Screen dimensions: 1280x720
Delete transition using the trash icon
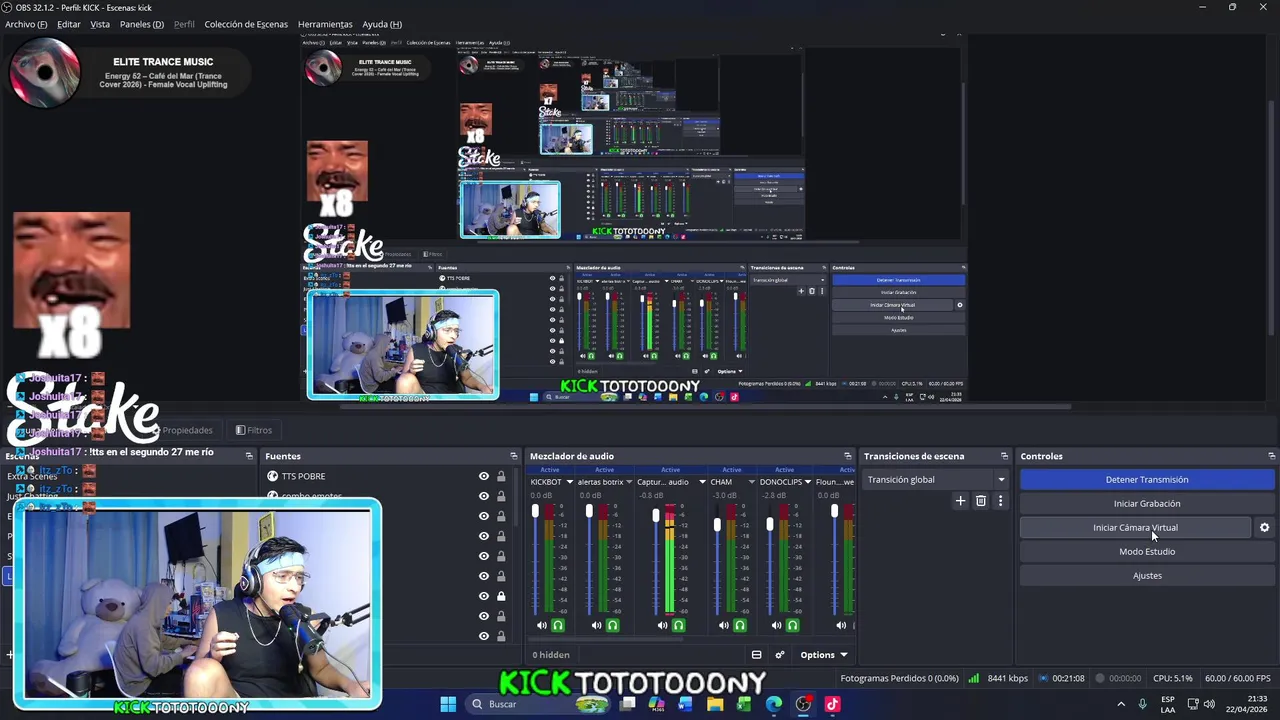click(x=980, y=501)
